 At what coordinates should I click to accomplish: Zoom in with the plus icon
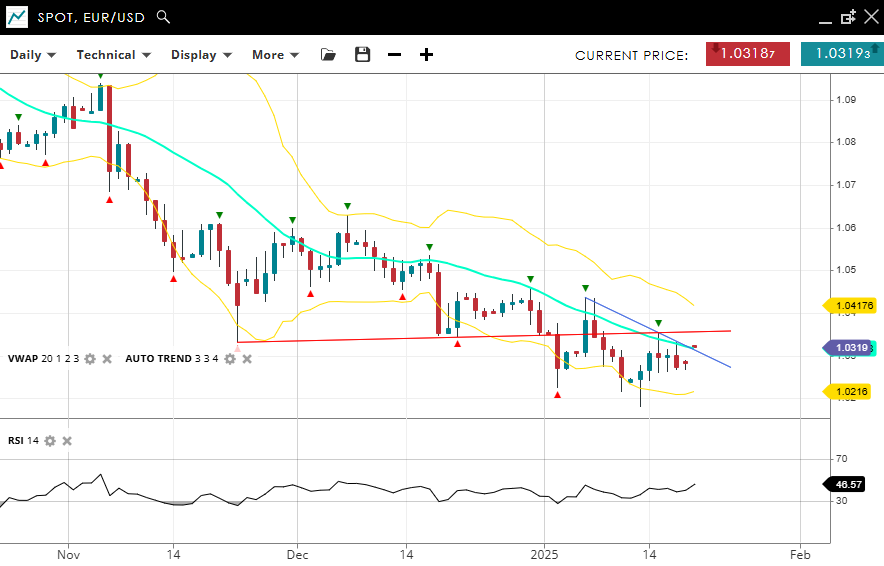(x=426, y=55)
